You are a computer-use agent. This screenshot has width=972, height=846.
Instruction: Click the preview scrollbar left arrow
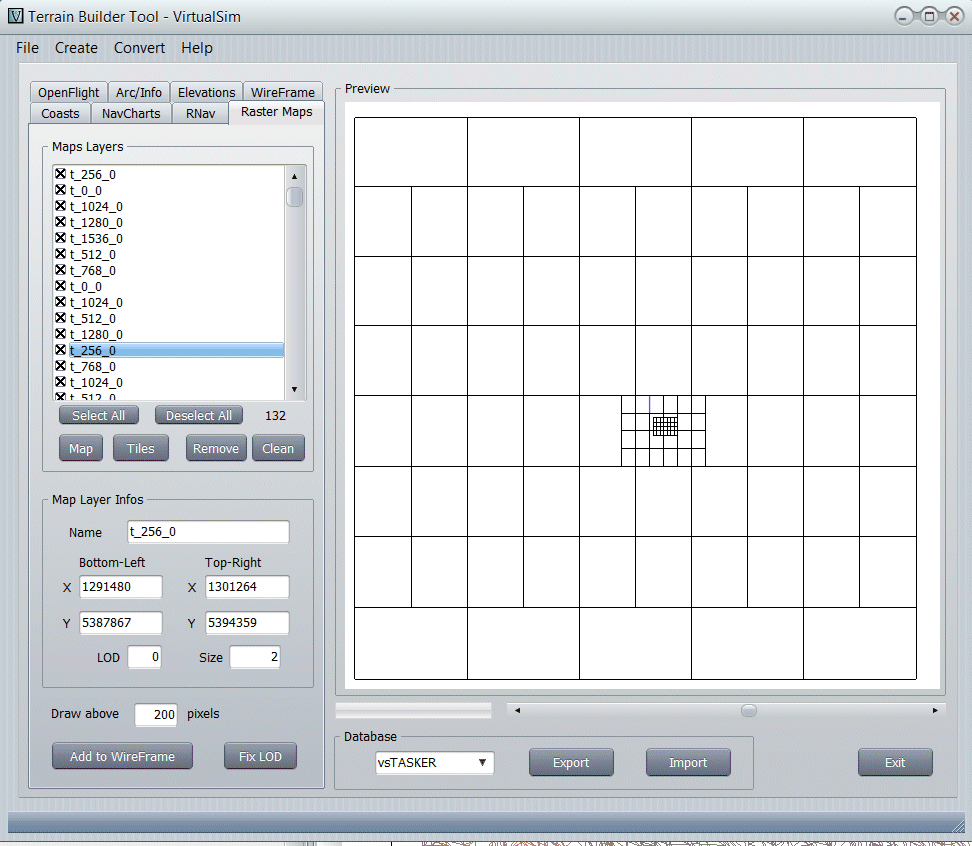coord(517,710)
